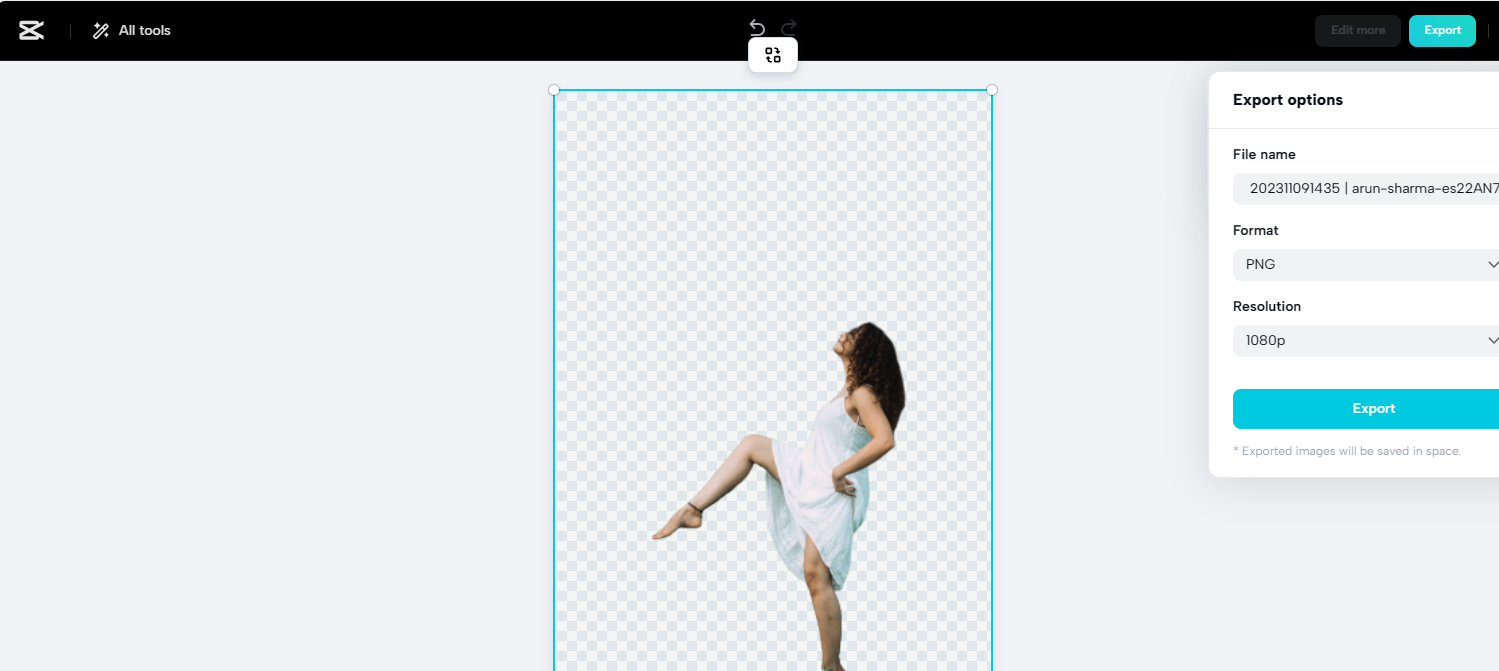The width and height of the screenshot is (1499, 671).
Task: Open the 1080p resolution dropdown
Action: point(1366,341)
